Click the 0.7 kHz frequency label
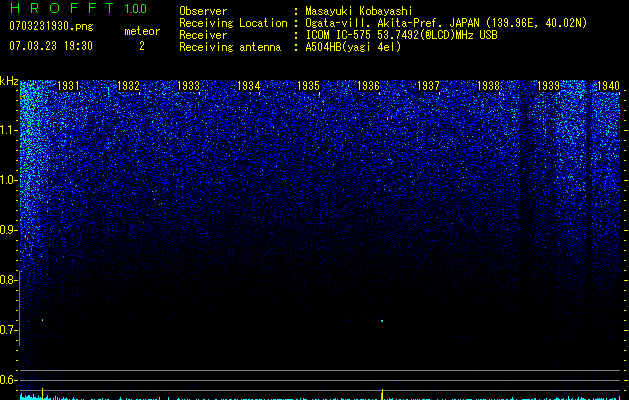This screenshot has height=400, width=629. [8, 330]
